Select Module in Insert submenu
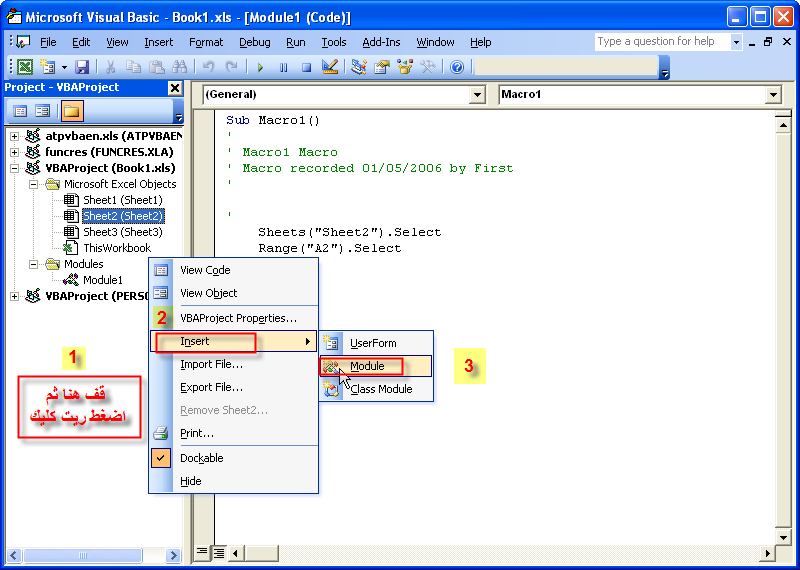 377,366
